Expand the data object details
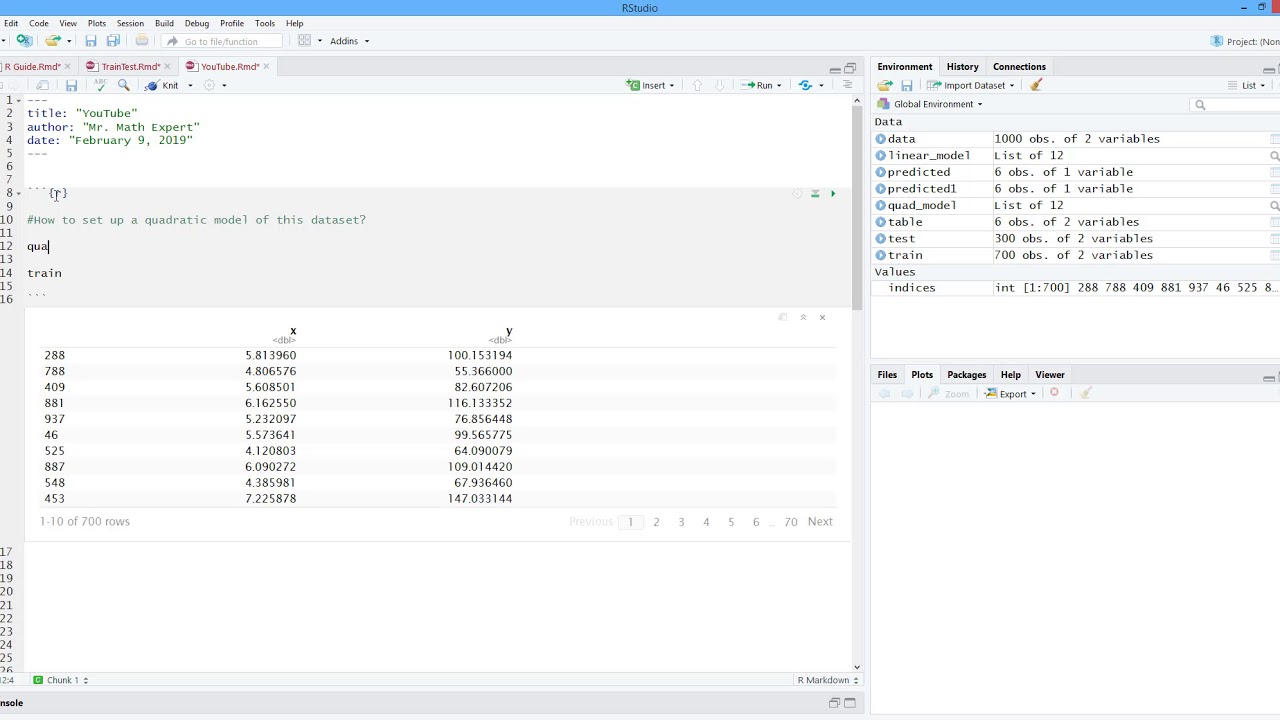The image size is (1280, 720). (x=881, y=139)
